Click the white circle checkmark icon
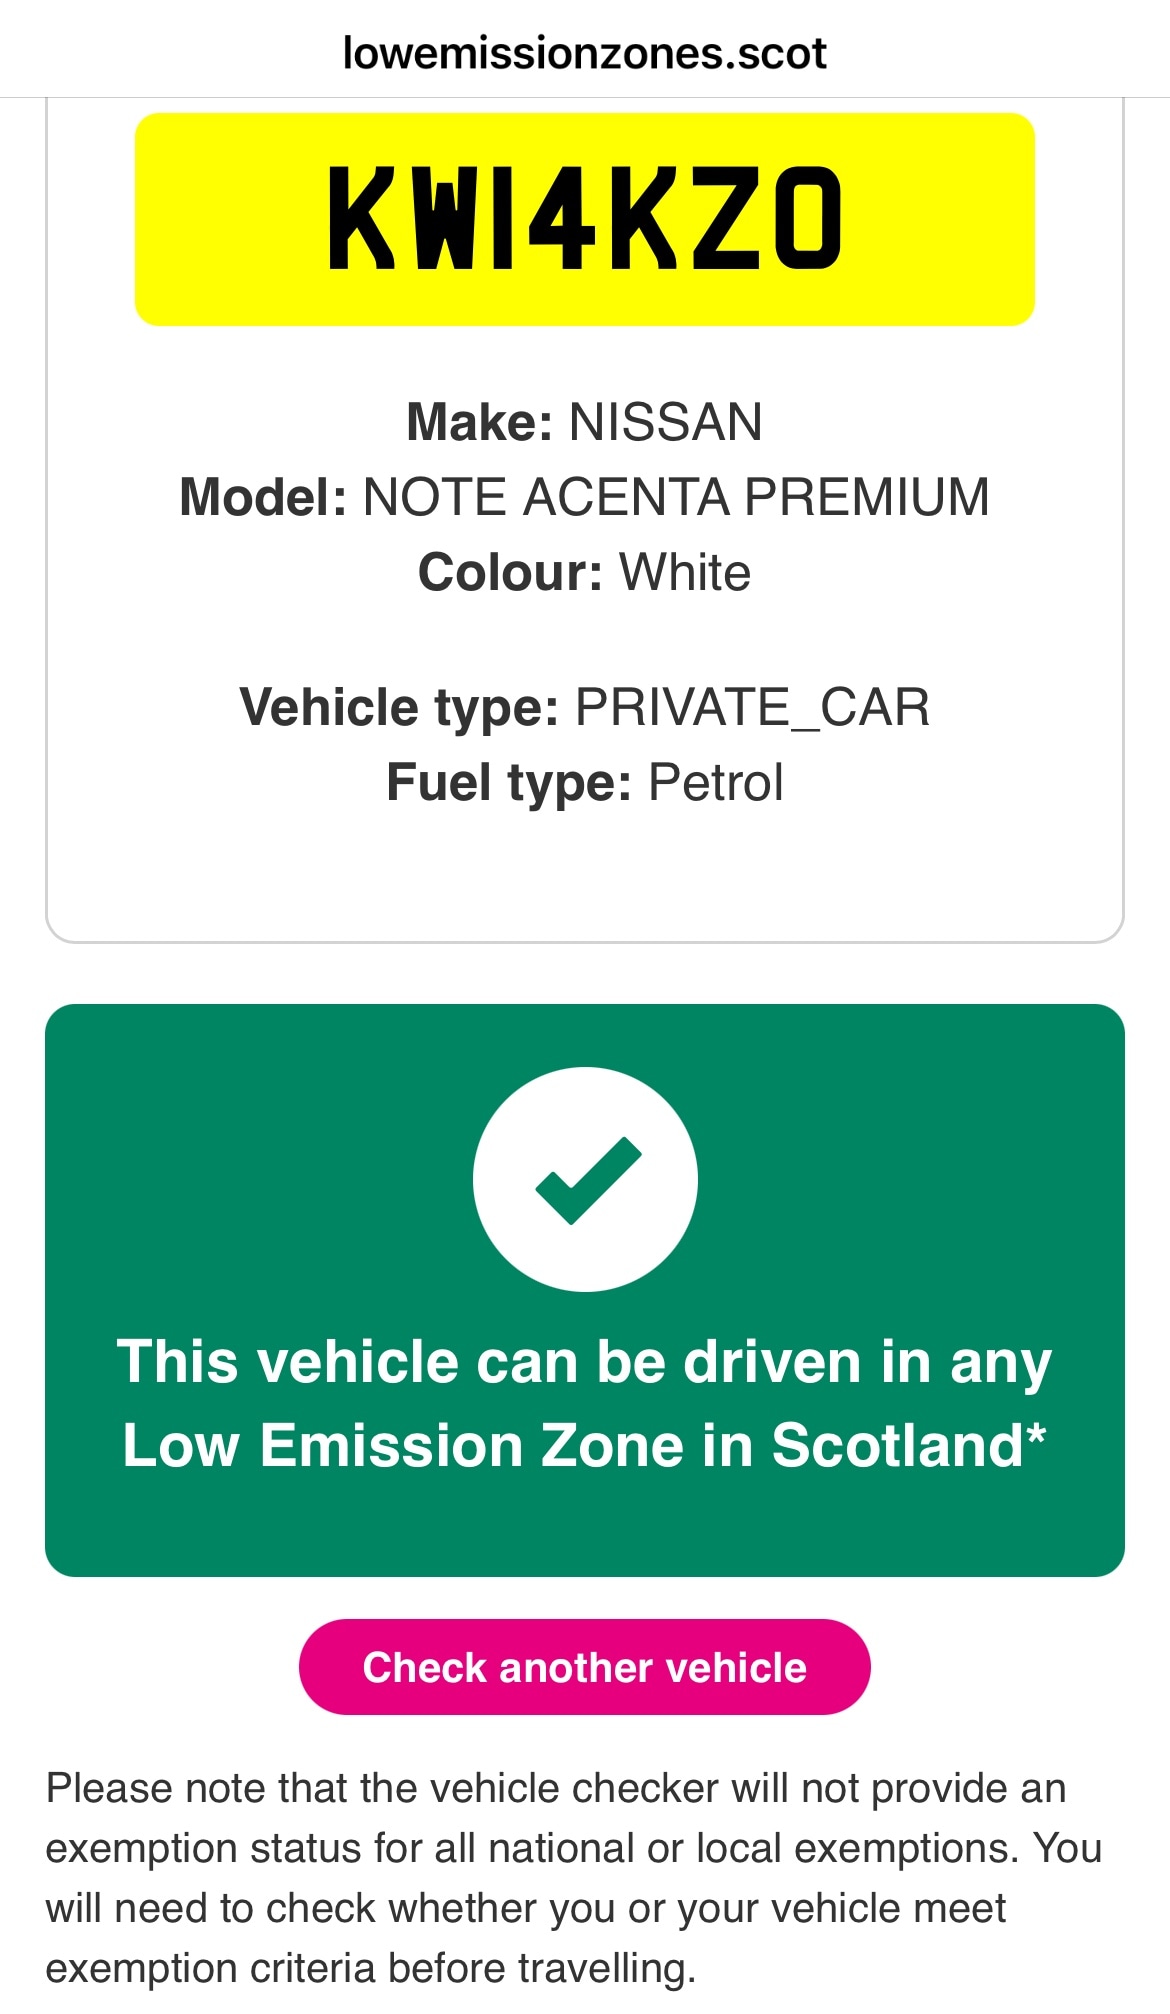The width and height of the screenshot is (1170, 2014). tap(585, 1179)
